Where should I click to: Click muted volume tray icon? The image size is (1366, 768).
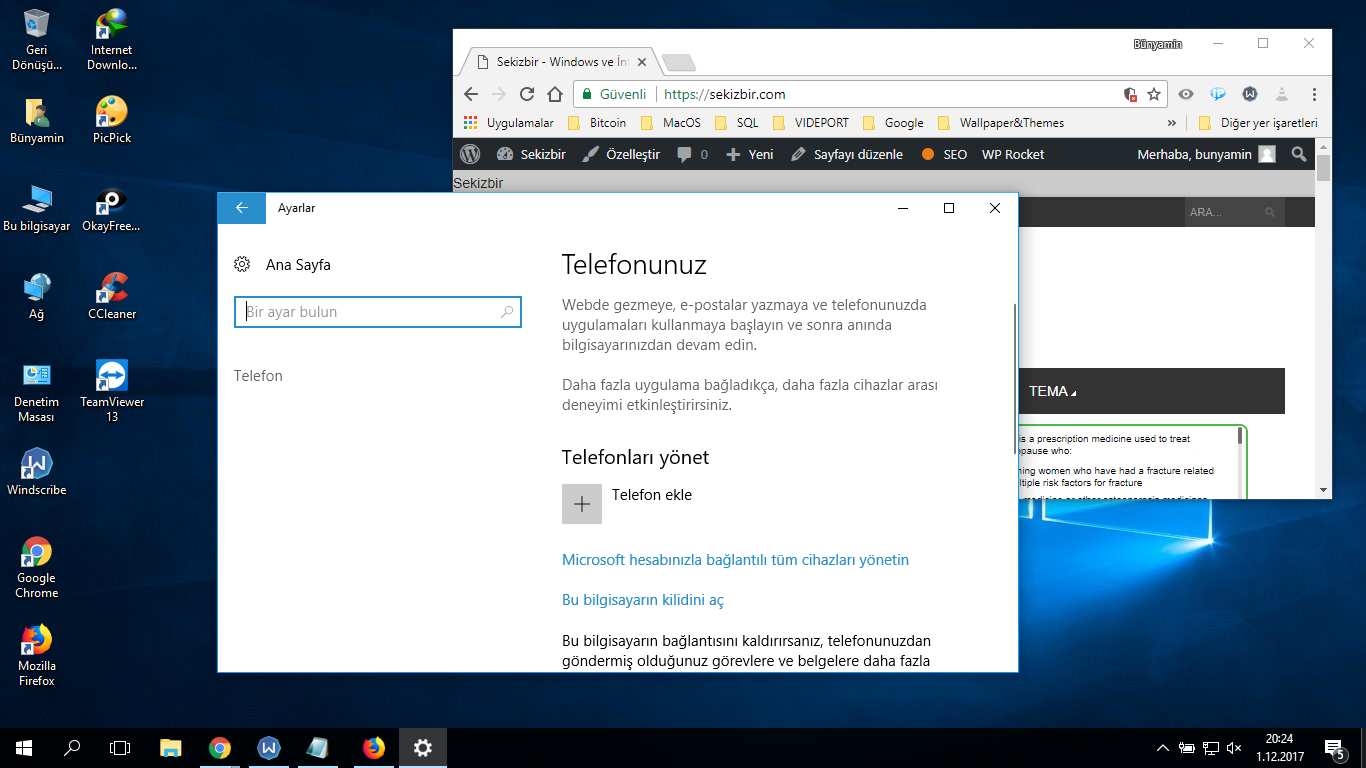point(1234,748)
